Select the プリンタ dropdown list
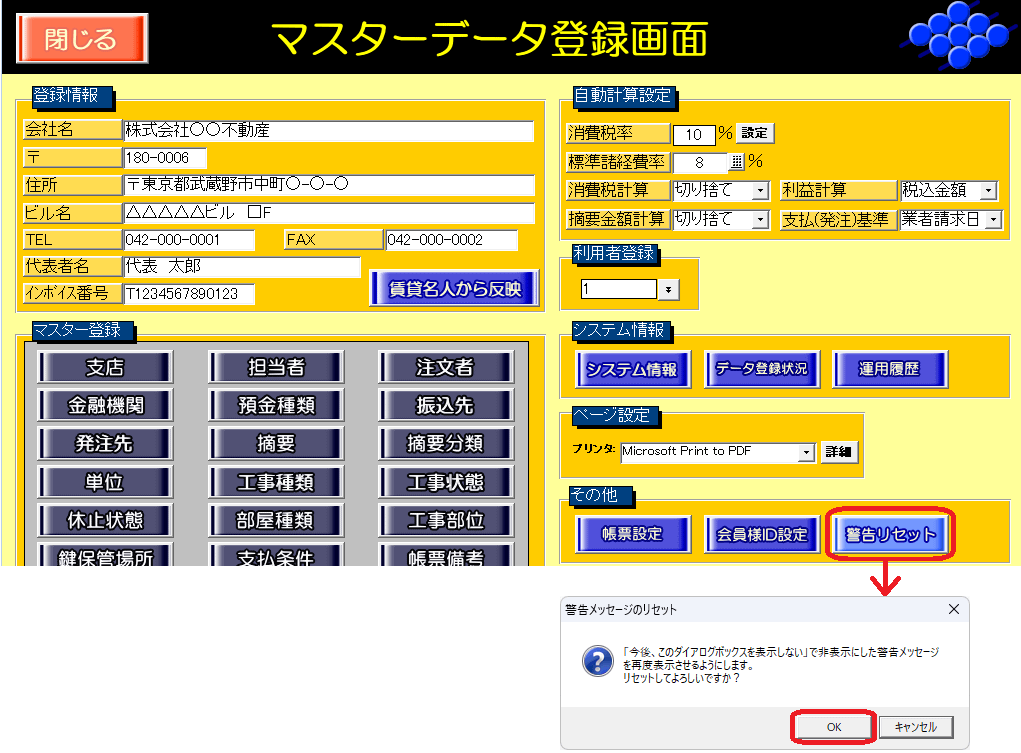Viewport: 1021px width, 753px height. [806, 452]
